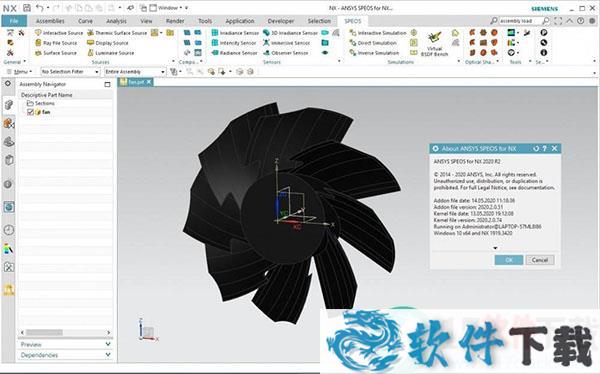This screenshot has width=600, height=374.
Task: Create a Radiance Sensor
Action: point(235,53)
